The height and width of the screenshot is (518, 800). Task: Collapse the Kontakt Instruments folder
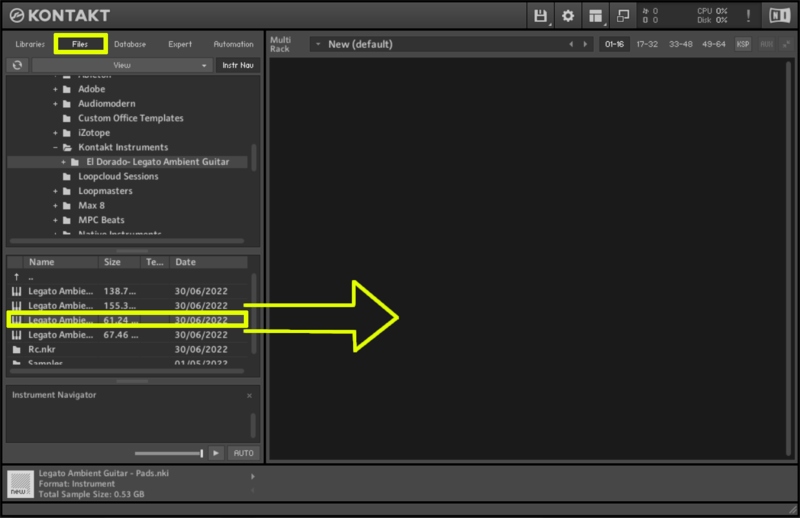coord(56,147)
